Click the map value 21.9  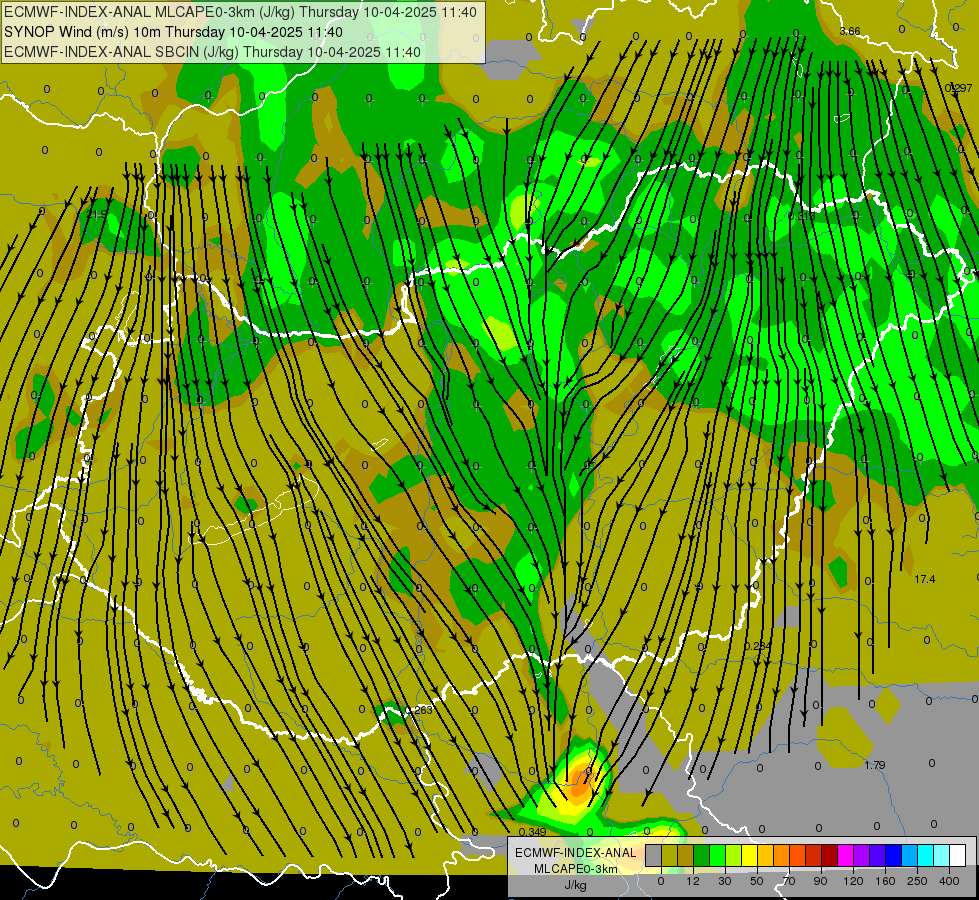[x=97, y=215]
